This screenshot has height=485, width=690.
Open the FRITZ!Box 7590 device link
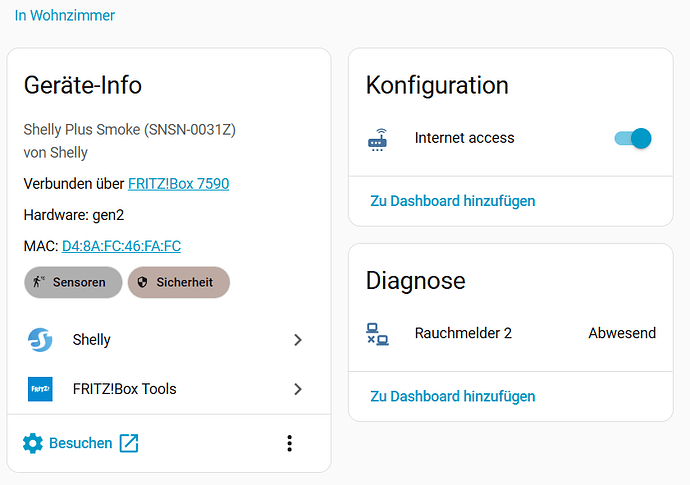coord(178,184)
